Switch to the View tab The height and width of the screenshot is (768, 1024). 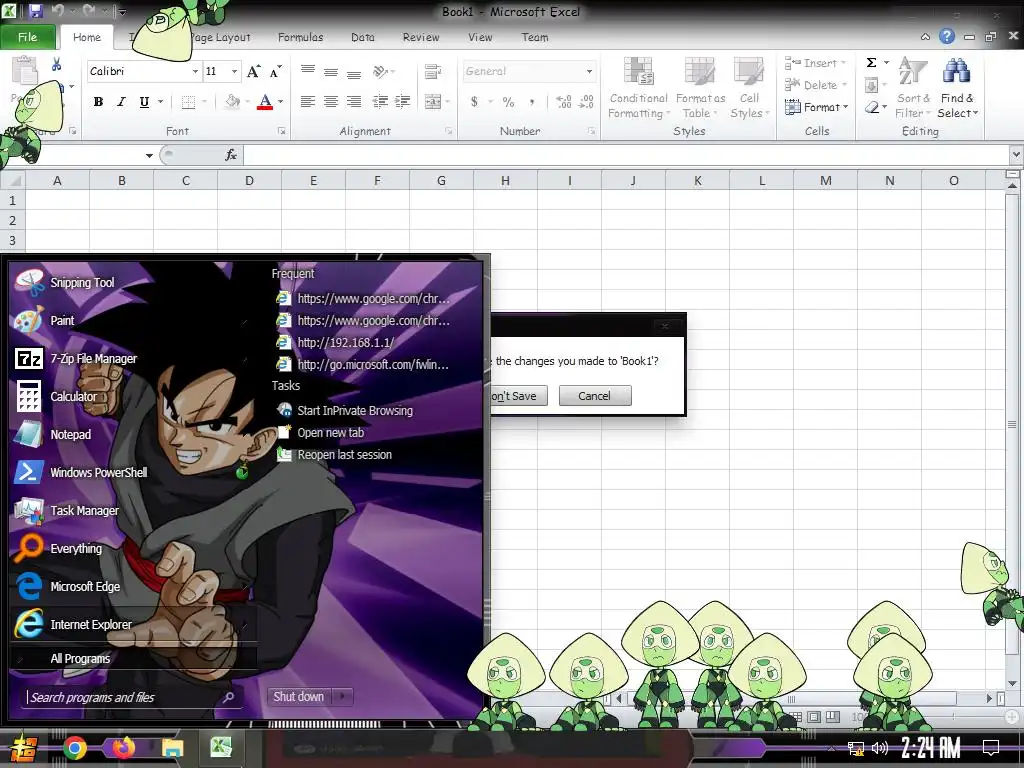[480, 37]
